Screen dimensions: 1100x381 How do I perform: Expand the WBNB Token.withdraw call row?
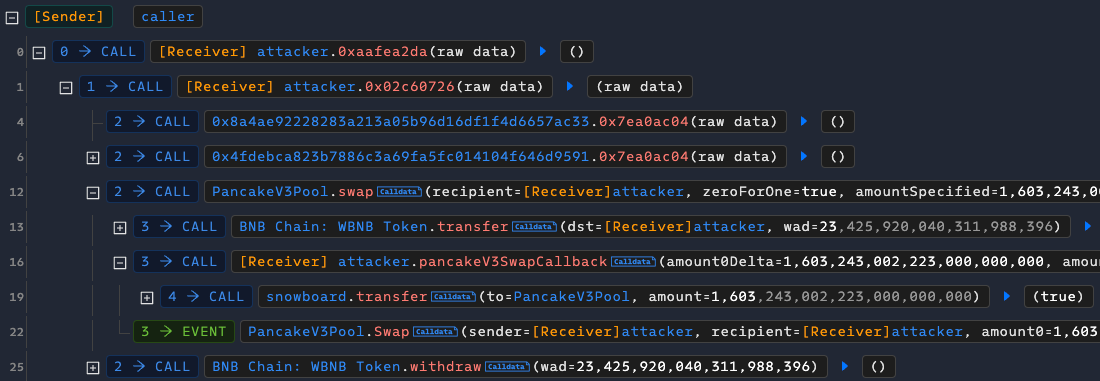tap(93, 367)
